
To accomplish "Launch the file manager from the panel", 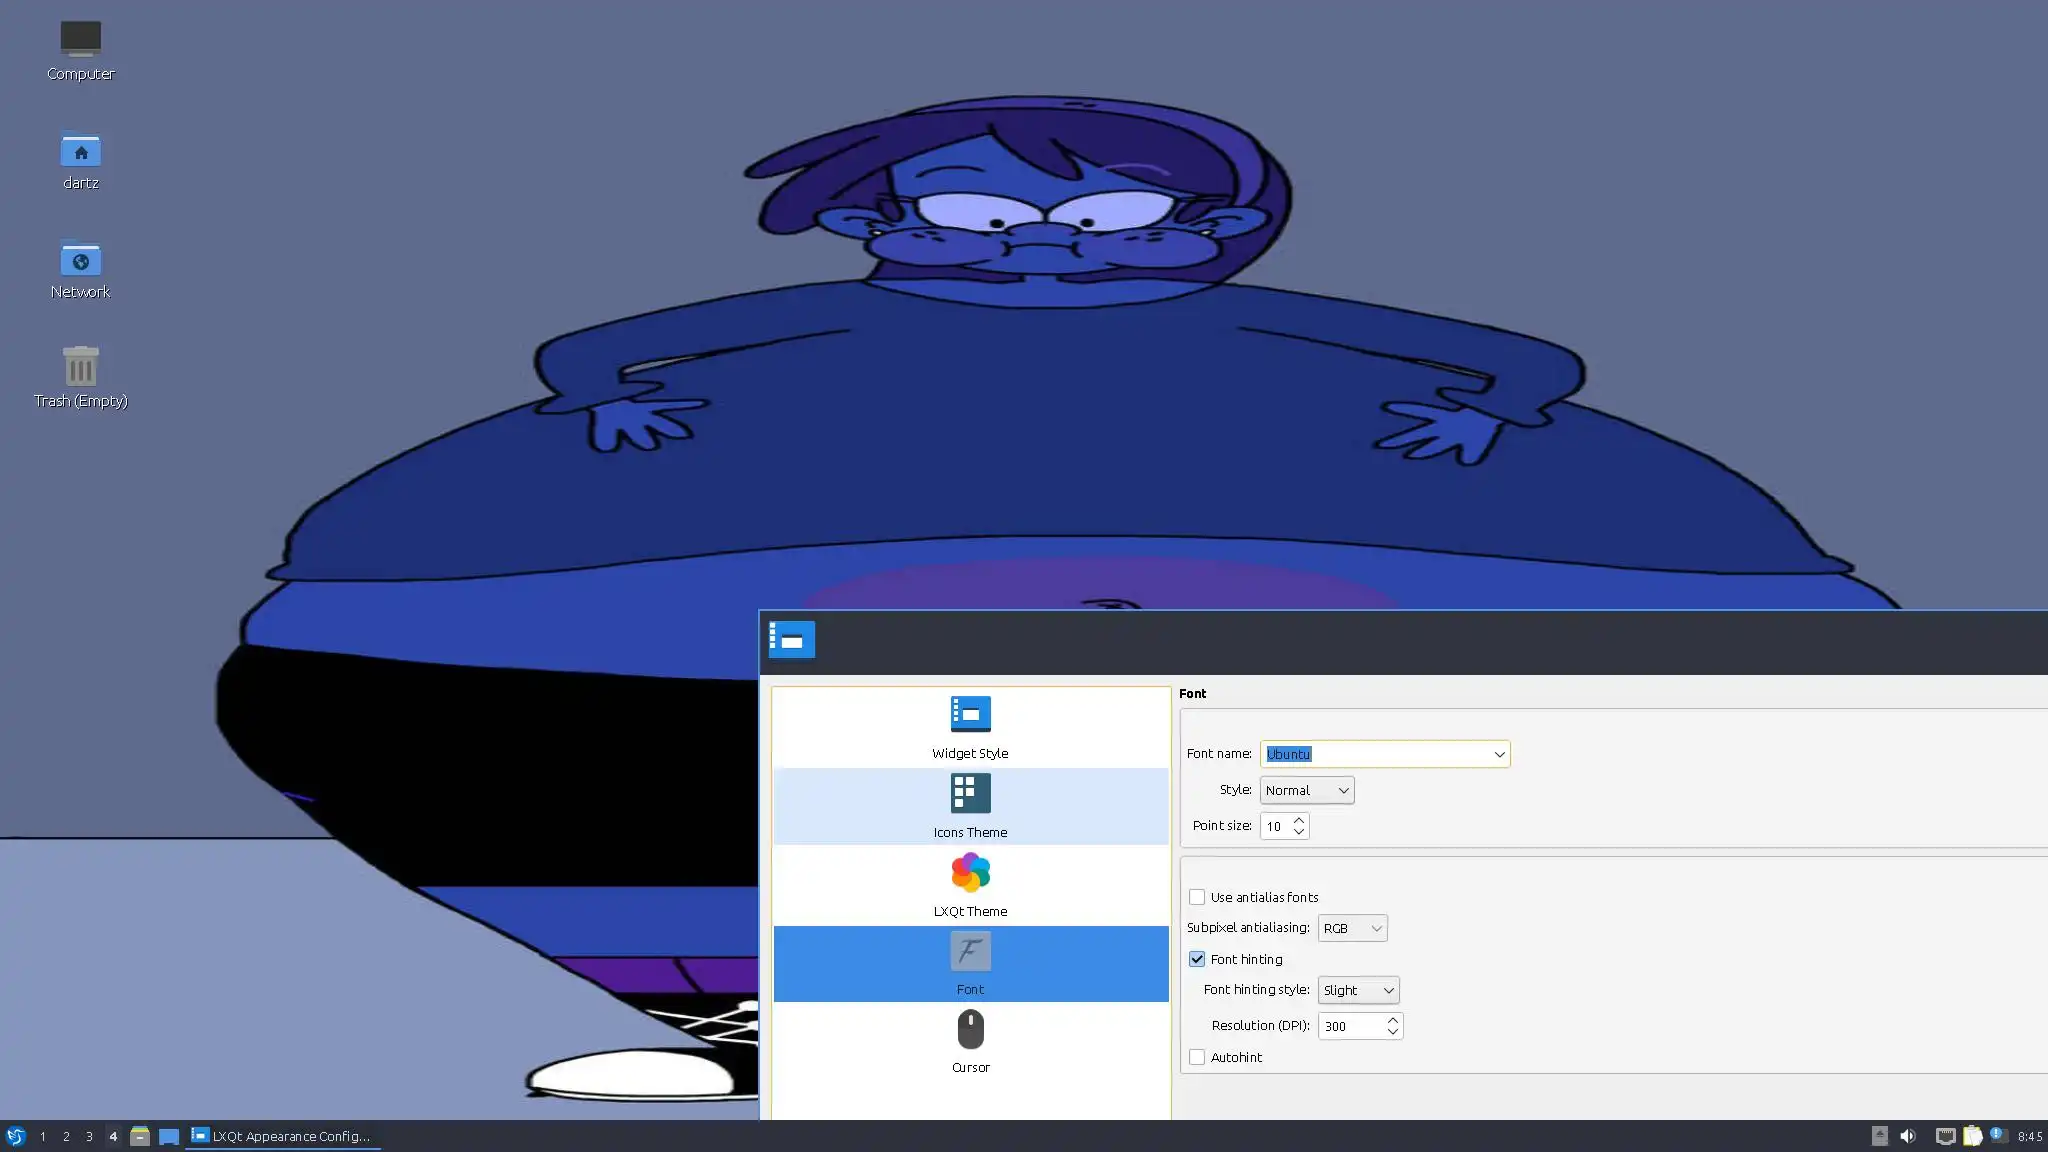I will [x=140, y=1136].
